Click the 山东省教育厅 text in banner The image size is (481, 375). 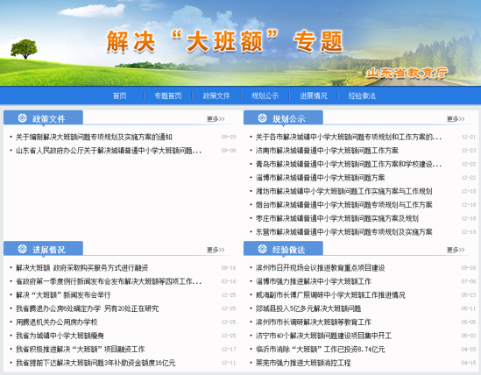407,73
